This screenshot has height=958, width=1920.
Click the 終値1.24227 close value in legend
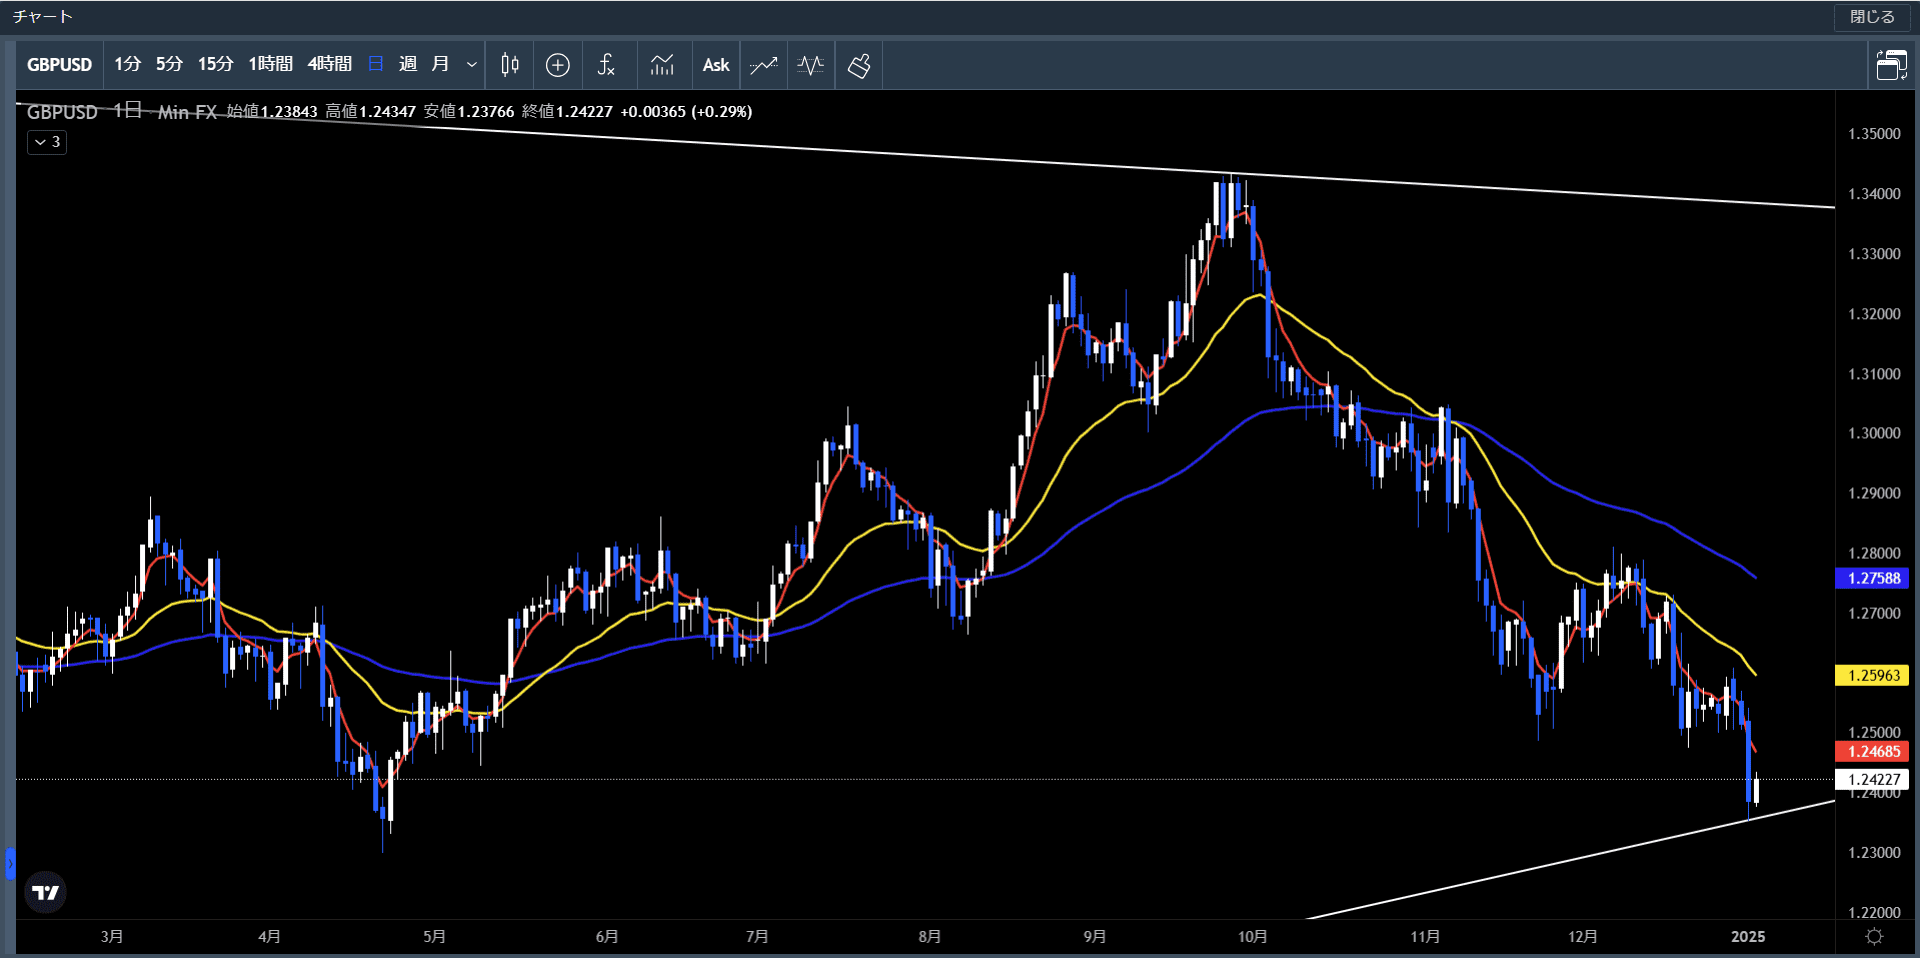[x=567, y=111]
